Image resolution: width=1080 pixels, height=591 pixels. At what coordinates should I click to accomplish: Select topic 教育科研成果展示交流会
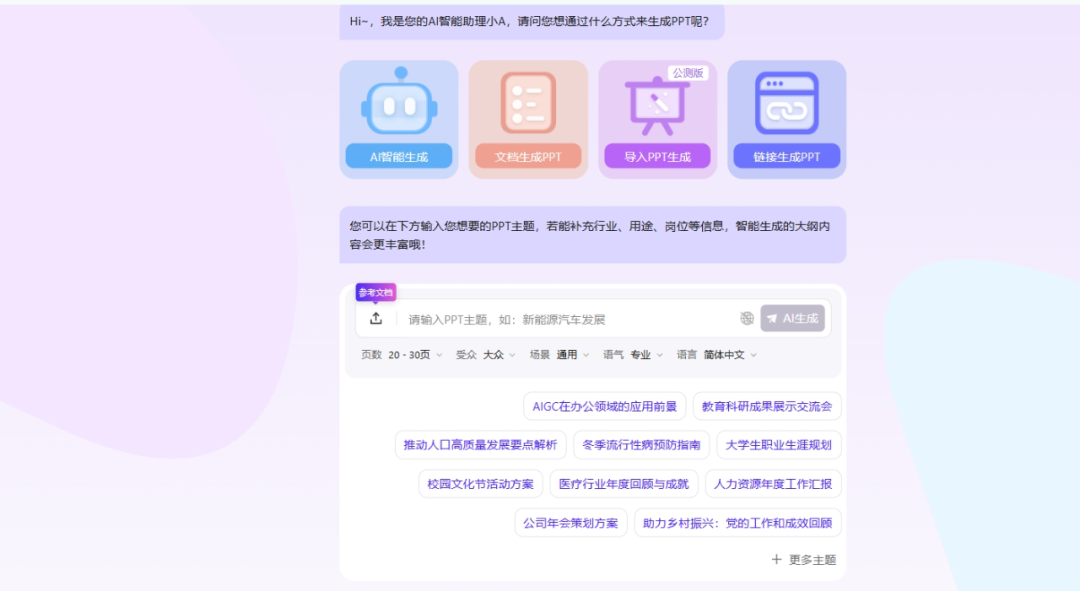(767, 406)
